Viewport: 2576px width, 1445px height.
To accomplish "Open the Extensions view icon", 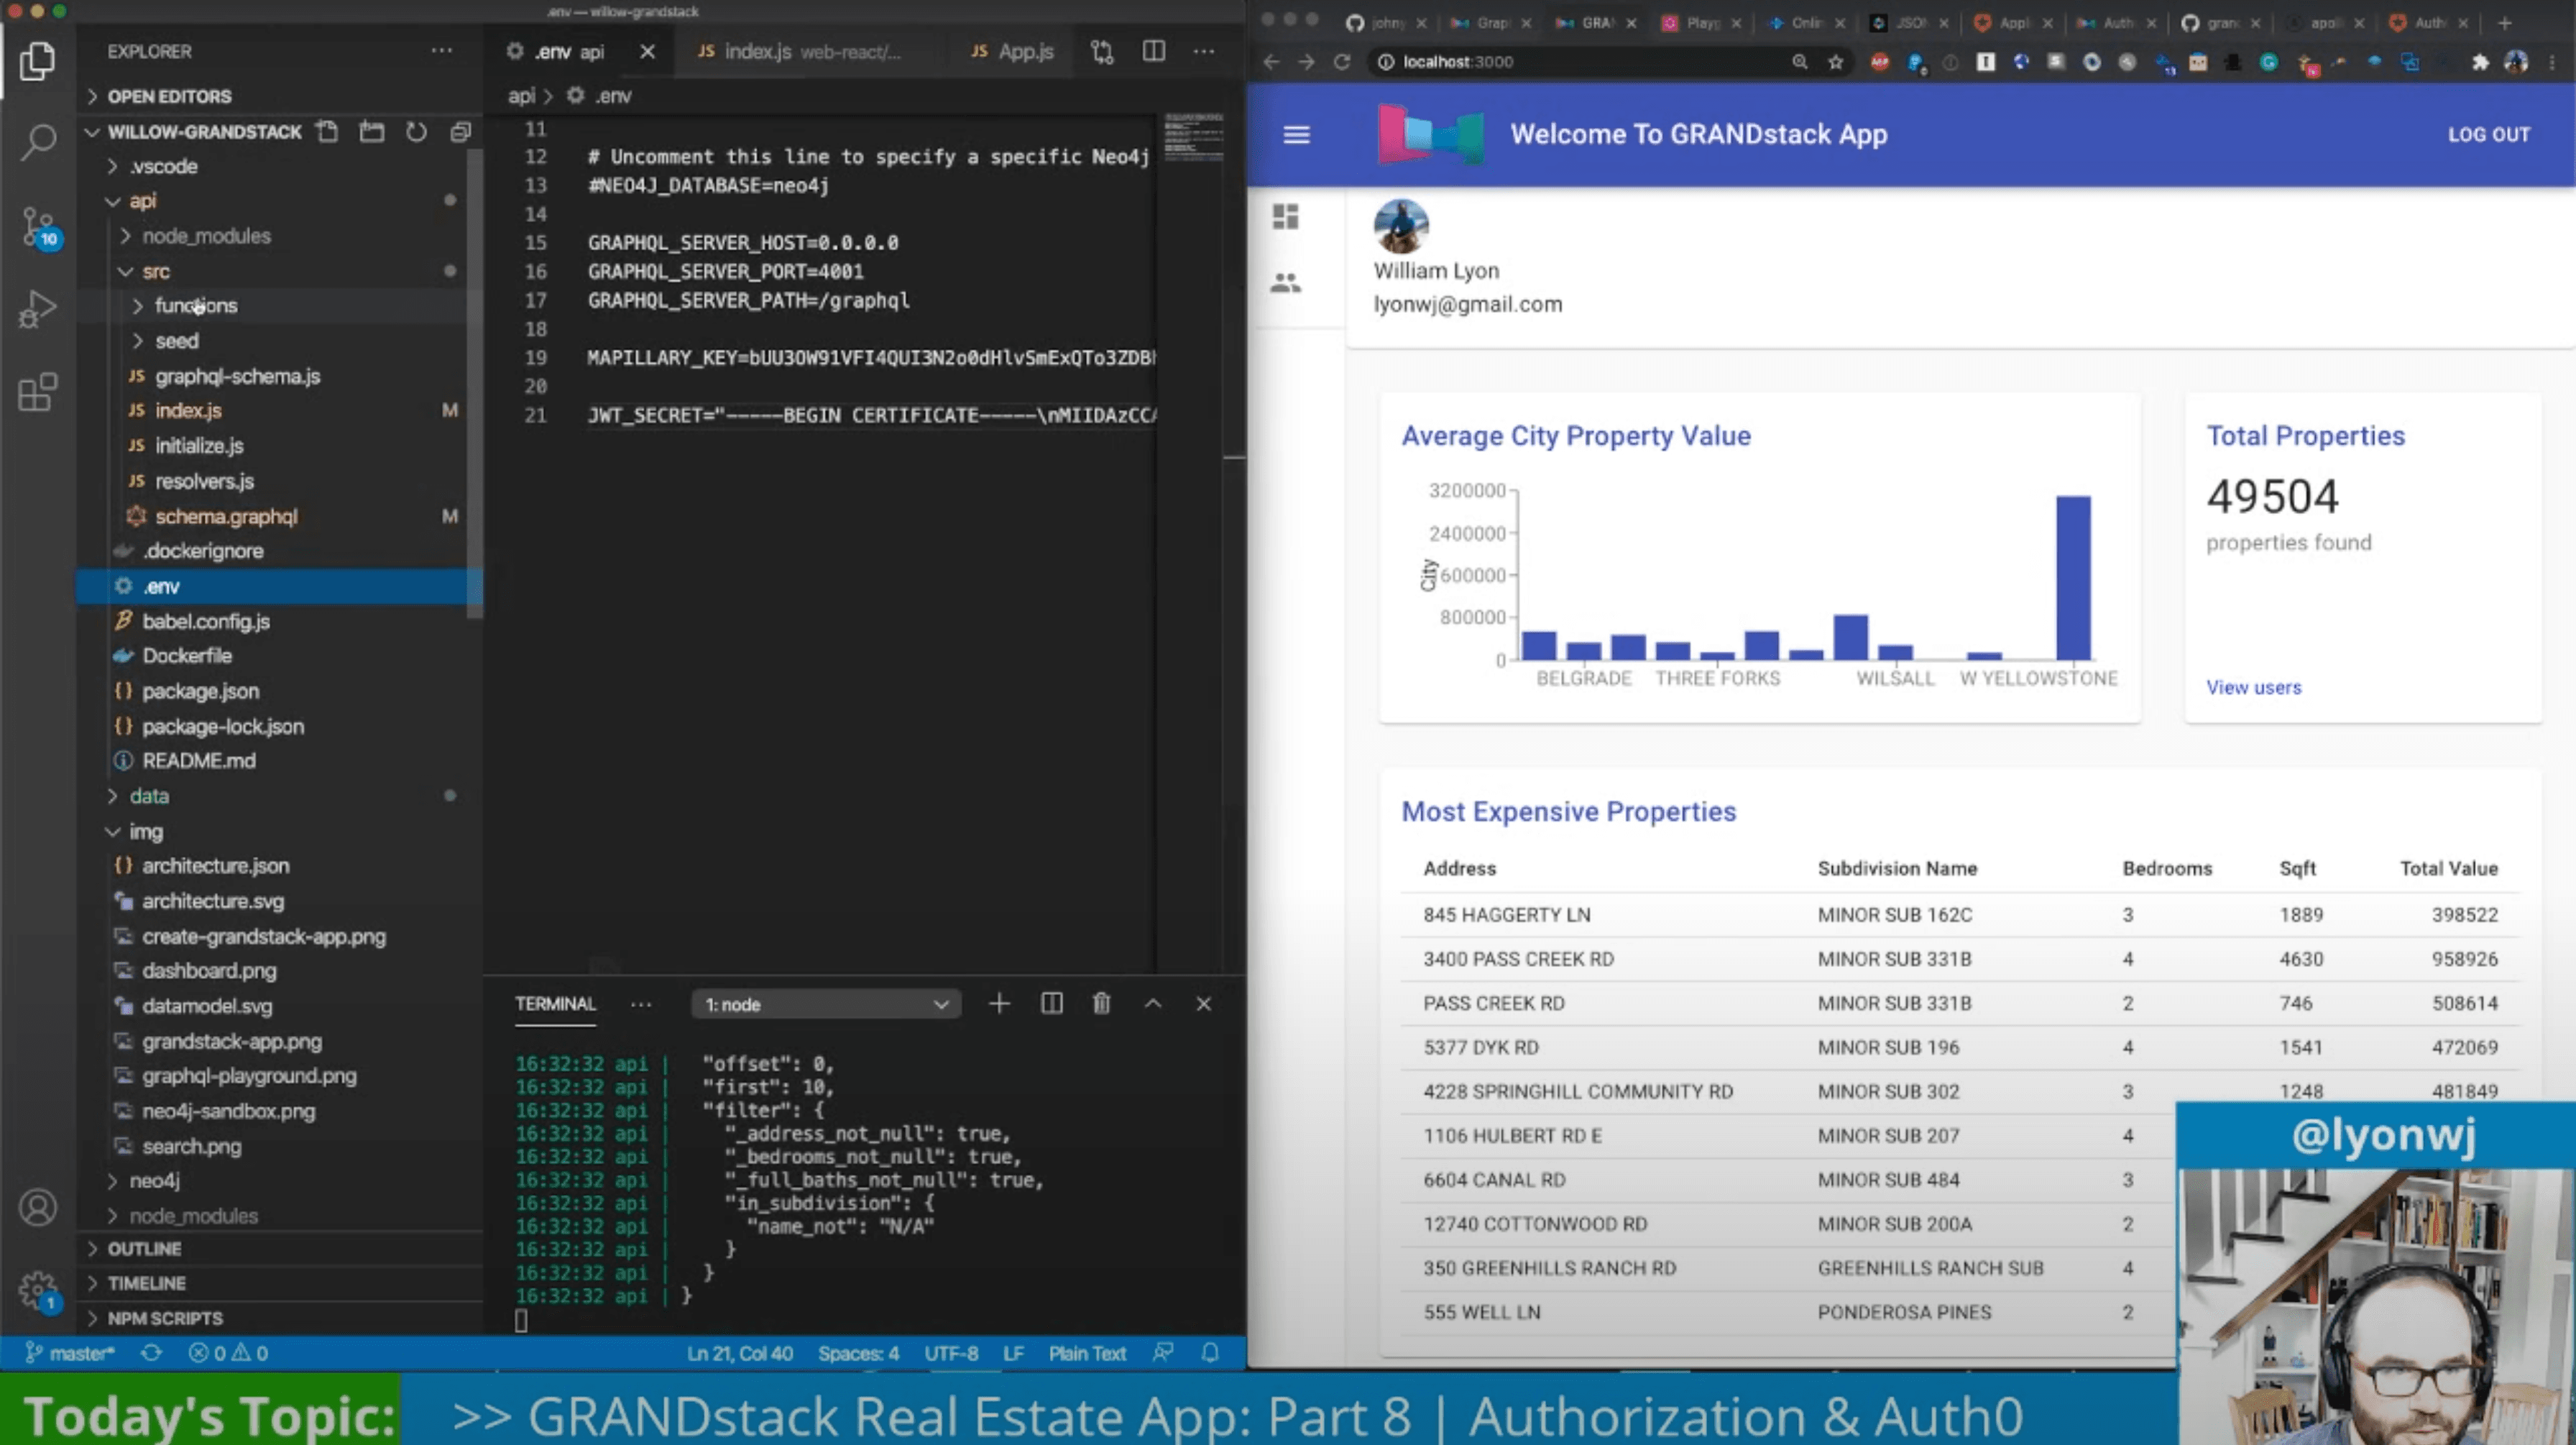I will pyautogui.click(x=38, y=392).
